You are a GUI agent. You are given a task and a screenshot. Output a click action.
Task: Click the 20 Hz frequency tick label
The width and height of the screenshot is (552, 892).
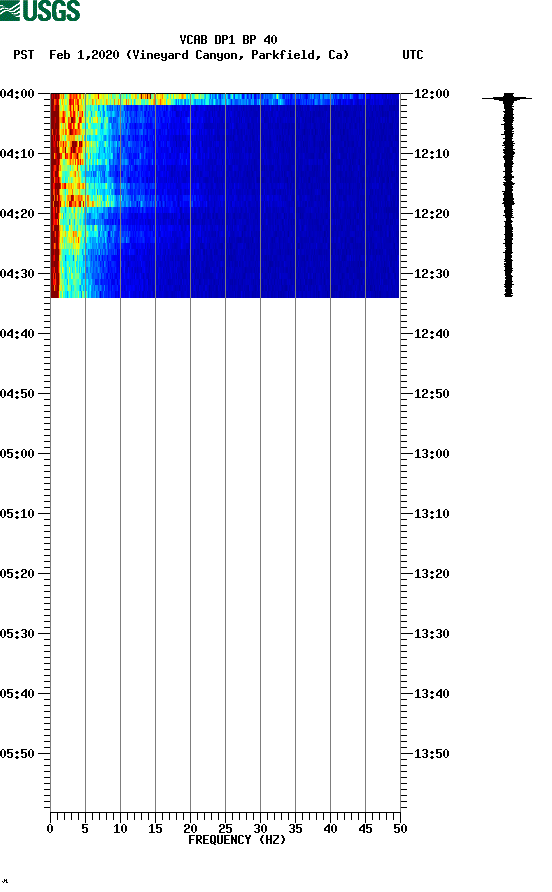point(190,829)
